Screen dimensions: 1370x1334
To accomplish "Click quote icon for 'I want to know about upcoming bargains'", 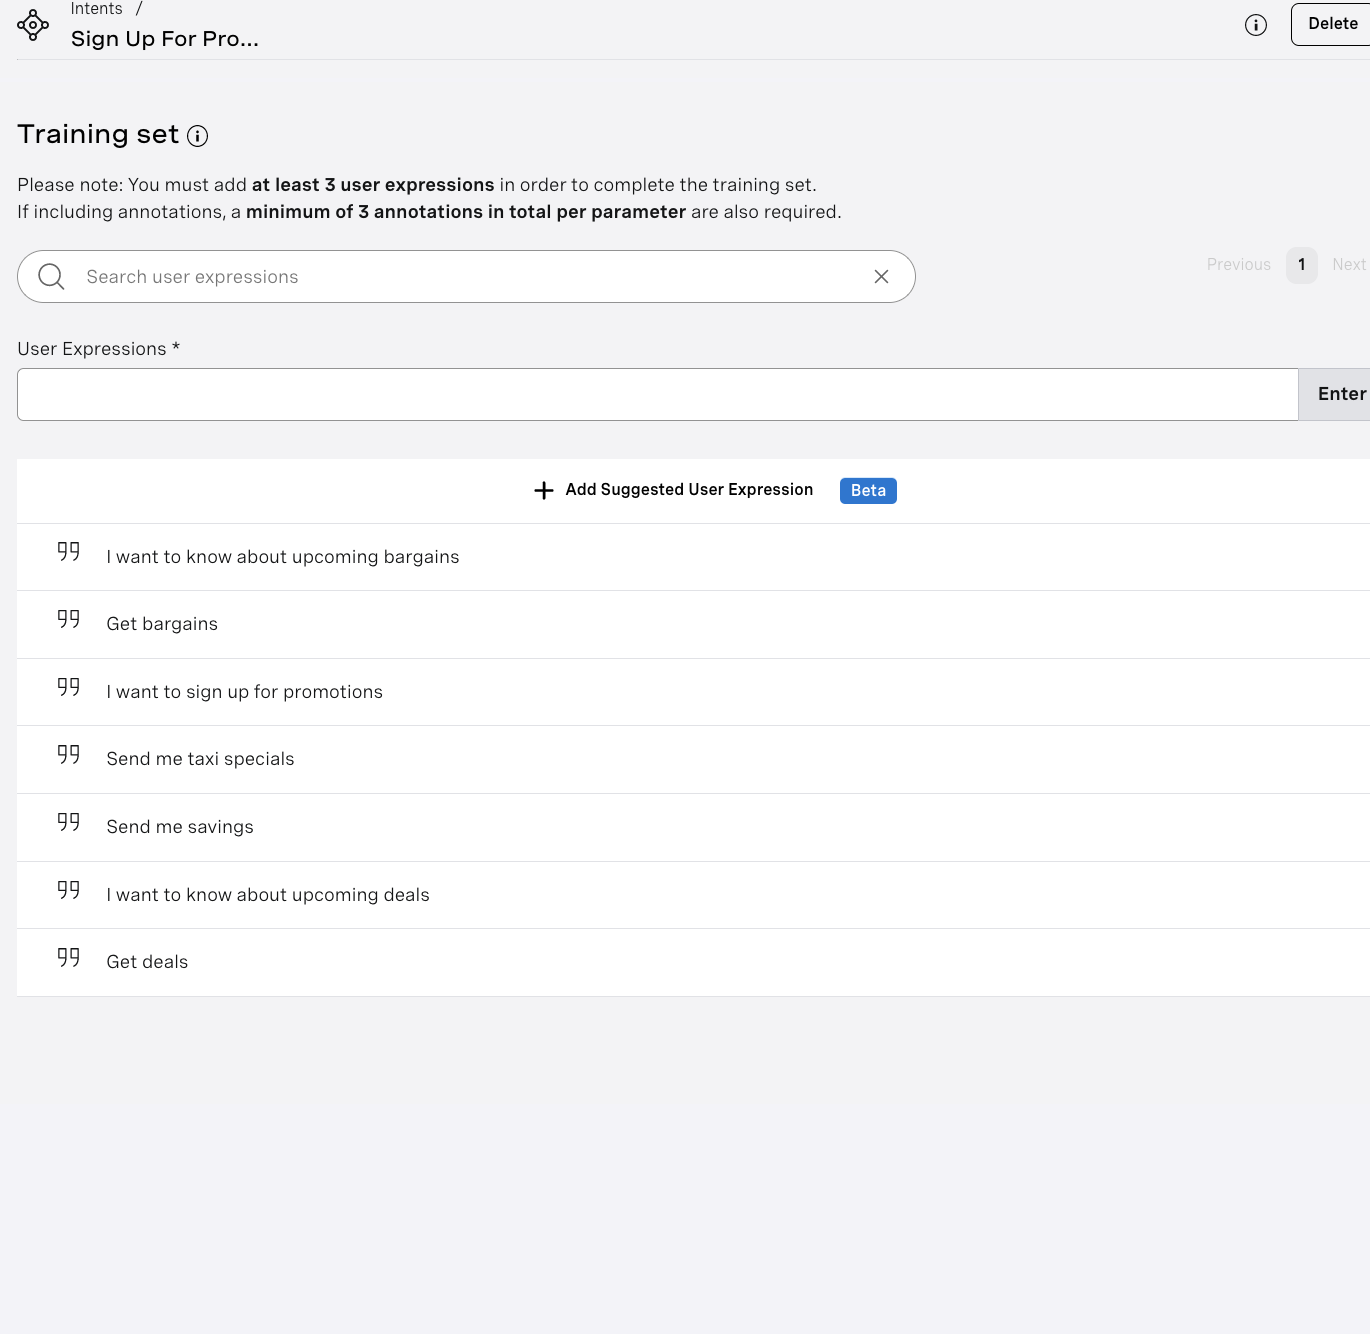I will [68, 552].
